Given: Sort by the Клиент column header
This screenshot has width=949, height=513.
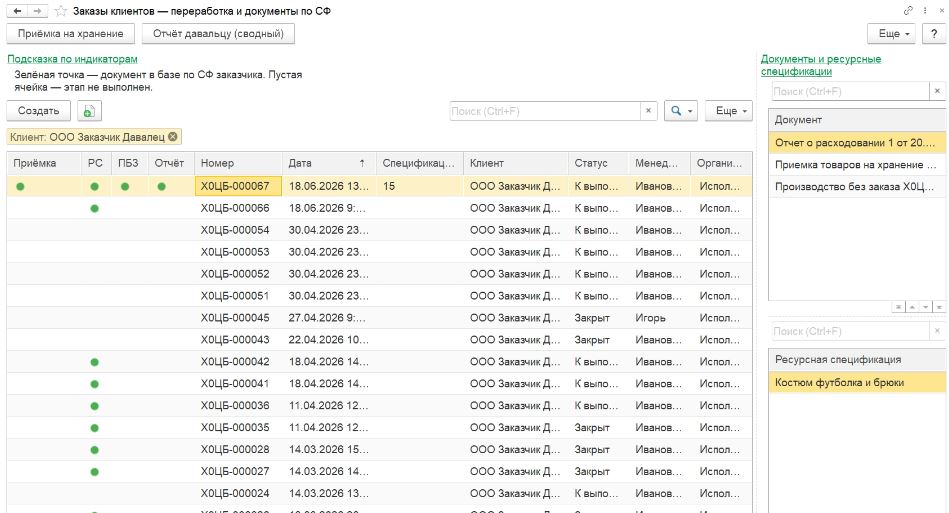Looking at the screenshot, I should click(x=515, y=163).
